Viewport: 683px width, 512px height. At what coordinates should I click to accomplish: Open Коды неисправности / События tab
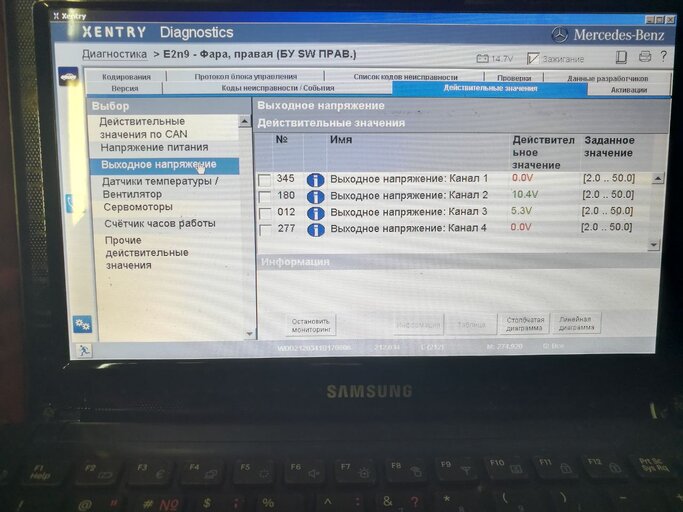point(277,88)
